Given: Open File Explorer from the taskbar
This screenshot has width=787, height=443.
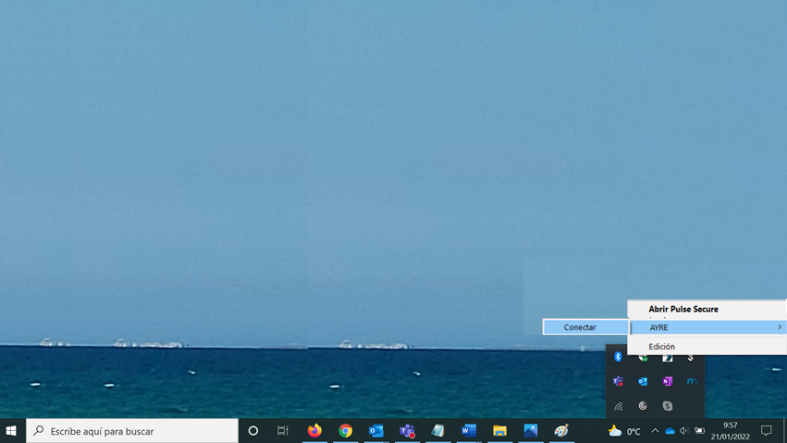Looking at the screenshot, I should [499, 431].
